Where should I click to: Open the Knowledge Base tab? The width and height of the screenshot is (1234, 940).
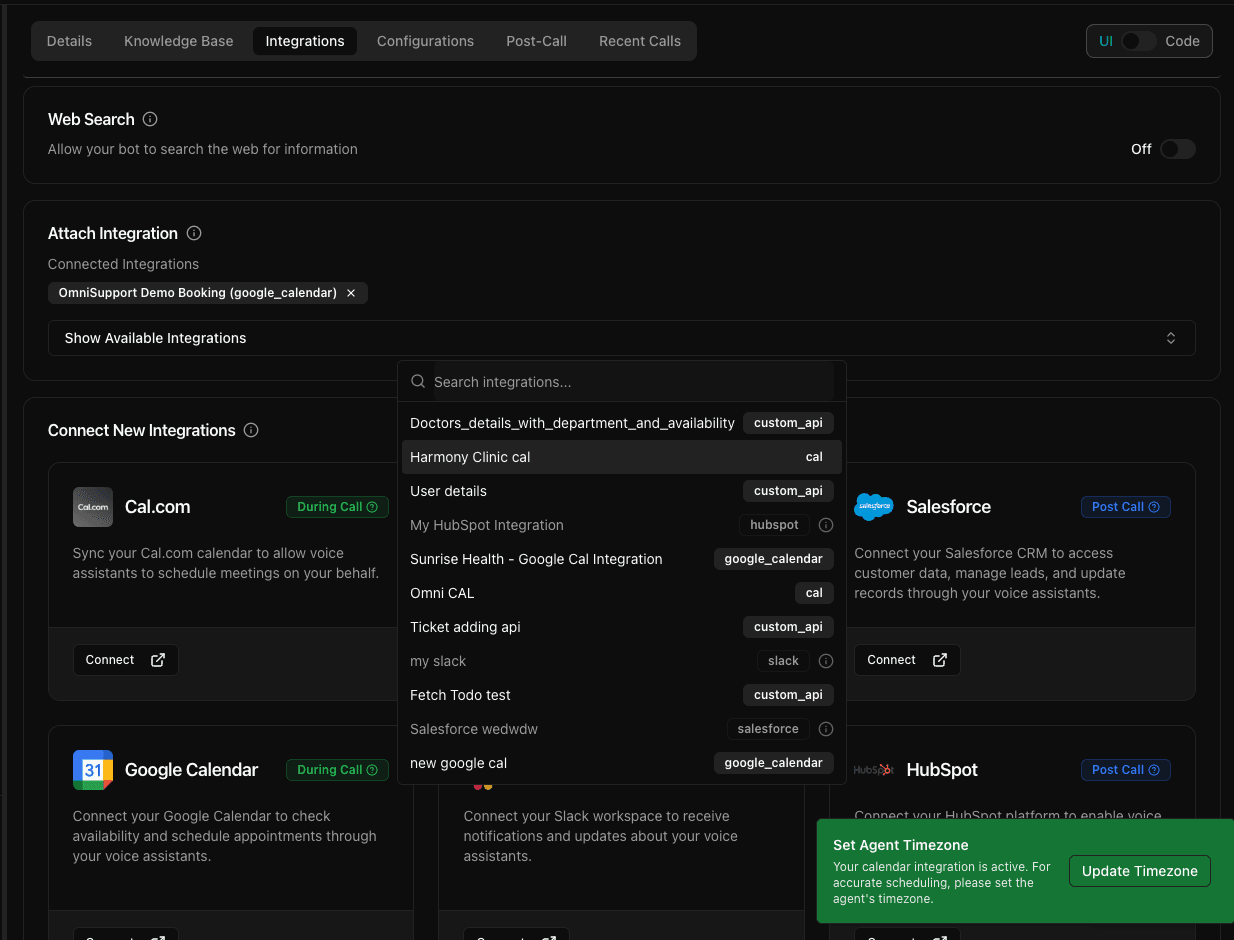point(178,41)
